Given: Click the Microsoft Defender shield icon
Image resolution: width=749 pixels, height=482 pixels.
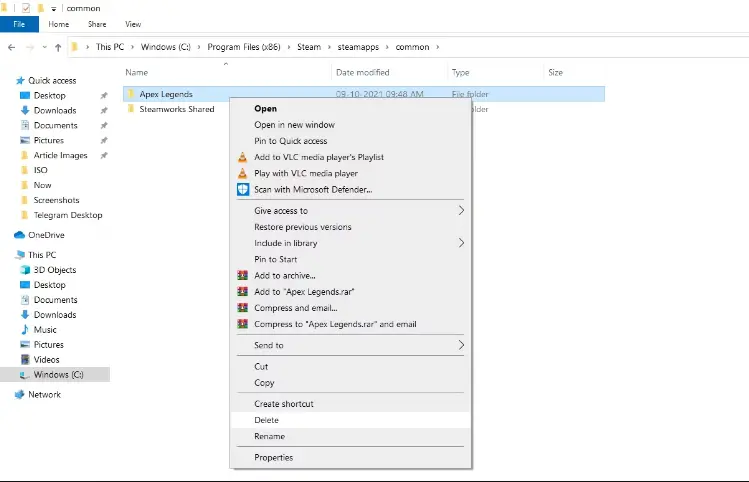Looking at the screenshot, I should pyautogui.click(x=242, y=189).
